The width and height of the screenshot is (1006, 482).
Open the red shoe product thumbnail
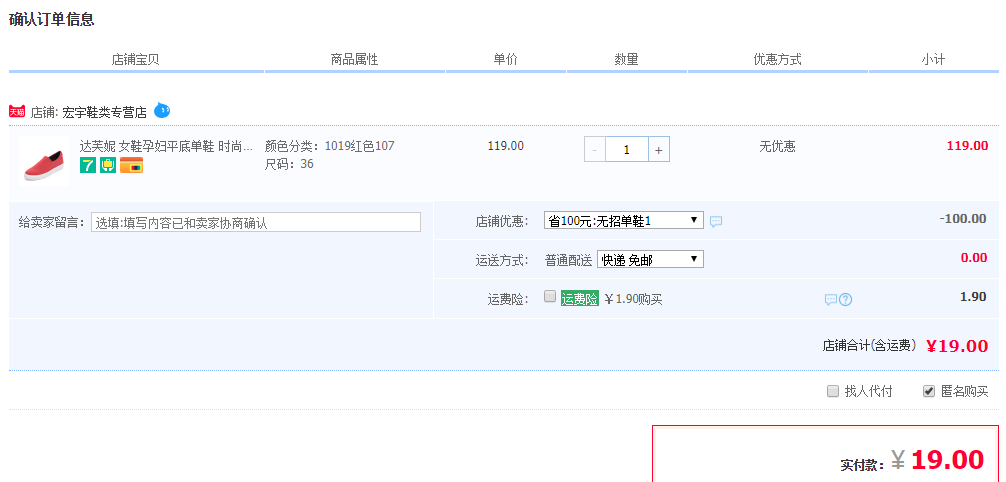(x=44, y=162)
